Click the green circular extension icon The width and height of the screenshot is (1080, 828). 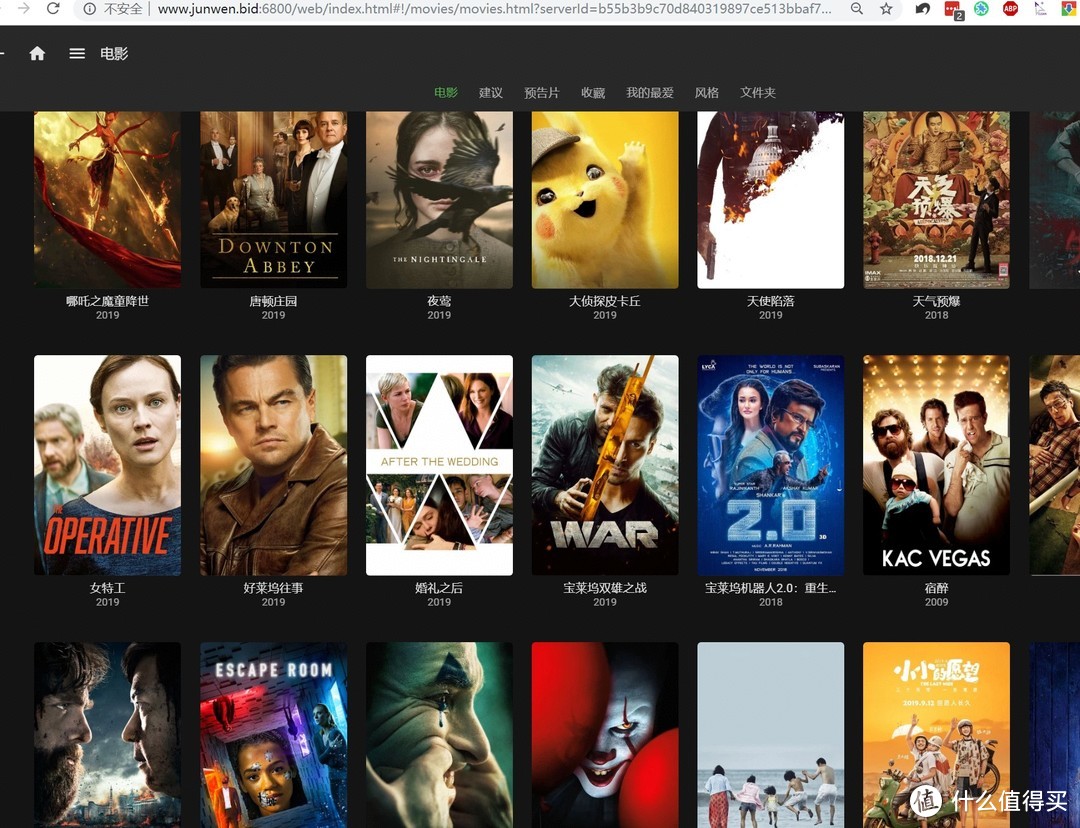click(982, 9)
